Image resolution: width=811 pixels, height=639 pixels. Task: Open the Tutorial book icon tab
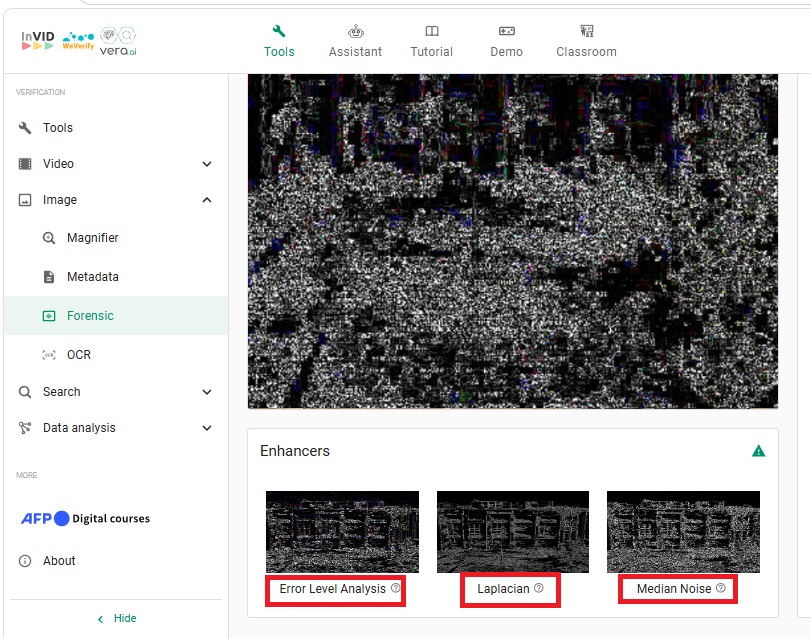click(431, 31)
